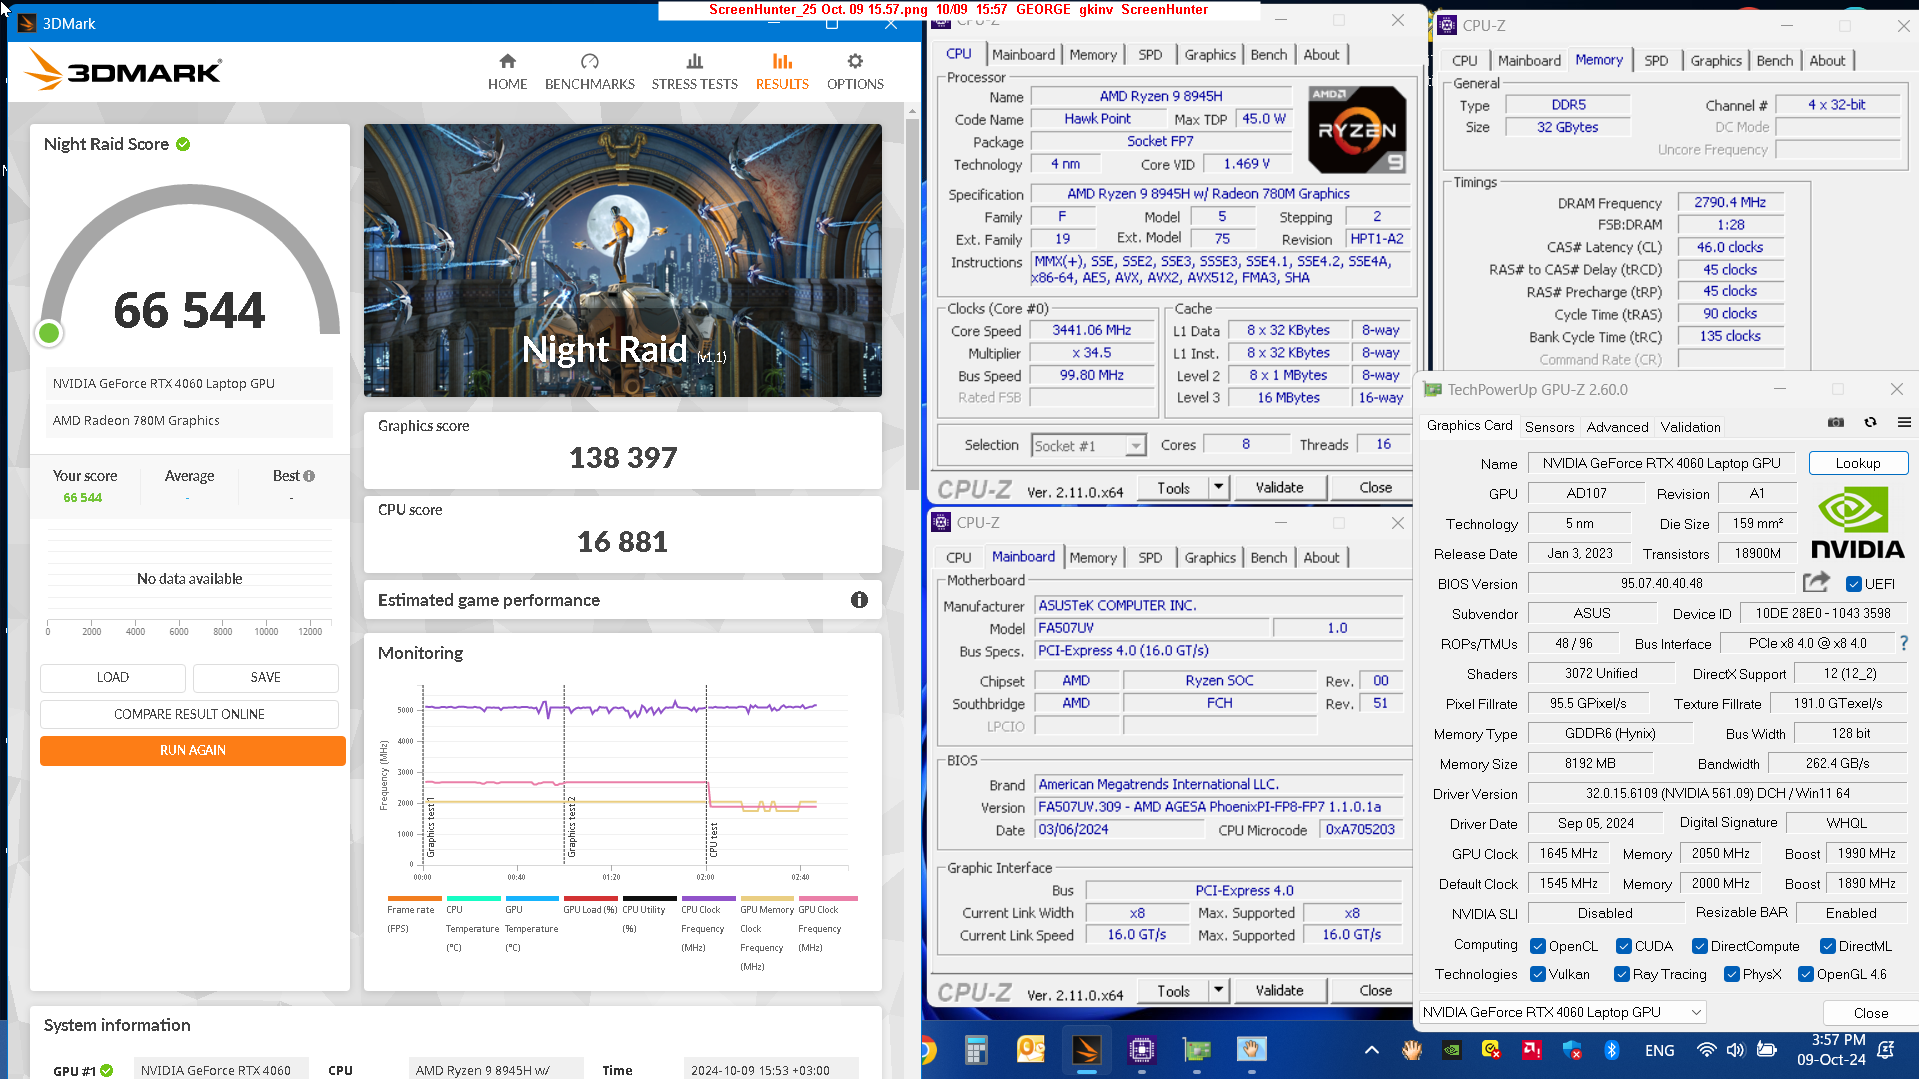This screenshot has height=1079, width=1919.
Task: Click the Ryzen 9 logo in CPU-Z
Action: coord(1357,130)
